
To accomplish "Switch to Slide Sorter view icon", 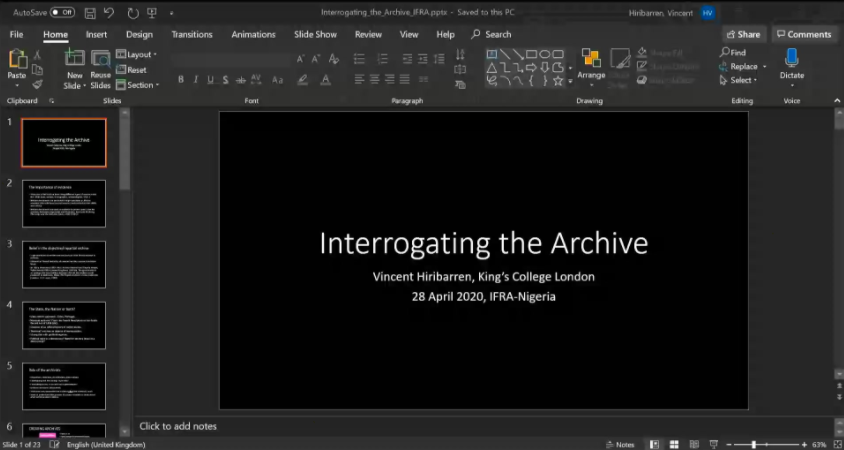I will (673, 445).
